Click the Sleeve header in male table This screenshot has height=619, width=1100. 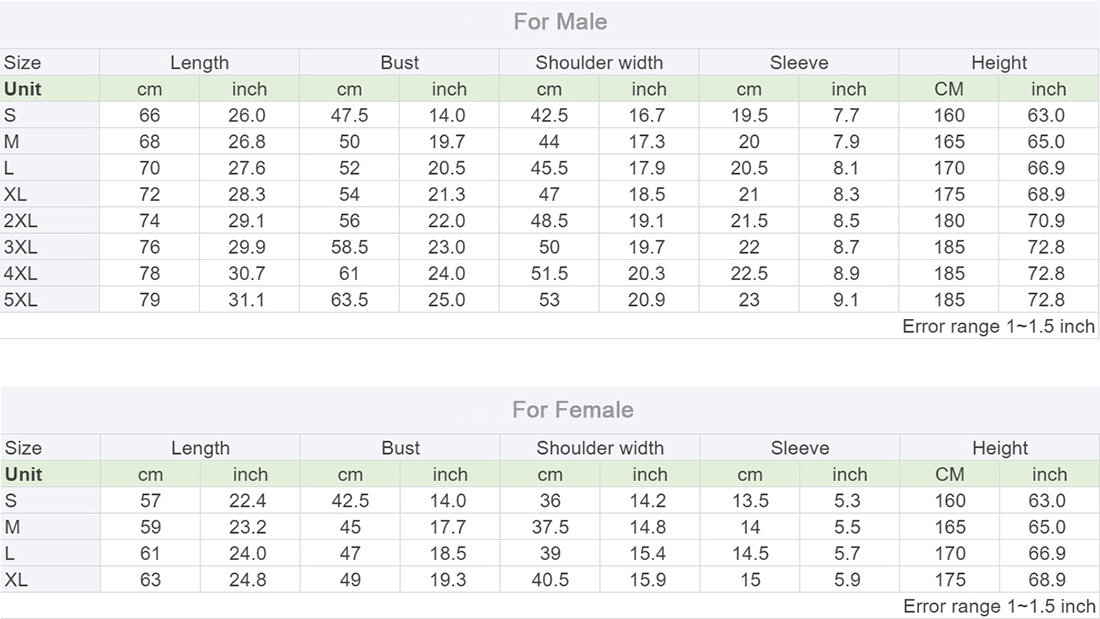[799, 63]
